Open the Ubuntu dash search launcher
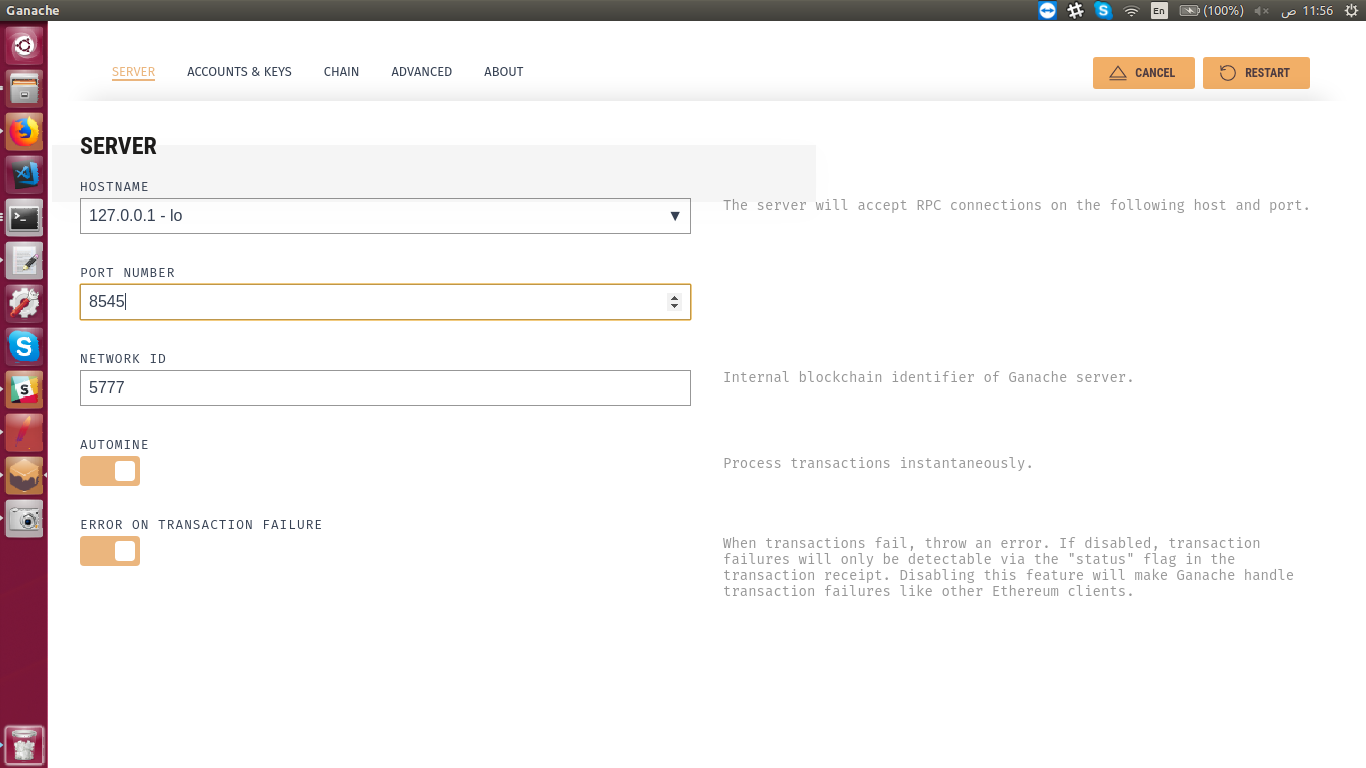This screenshot has width=1366, height=768. (x=24, y=45)
